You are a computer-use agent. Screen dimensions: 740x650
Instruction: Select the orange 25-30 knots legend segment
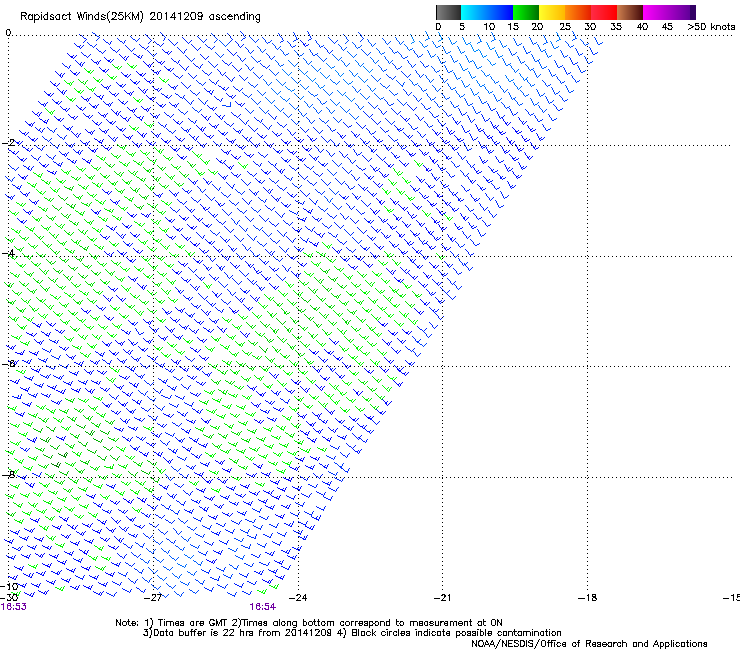point(578,12)
